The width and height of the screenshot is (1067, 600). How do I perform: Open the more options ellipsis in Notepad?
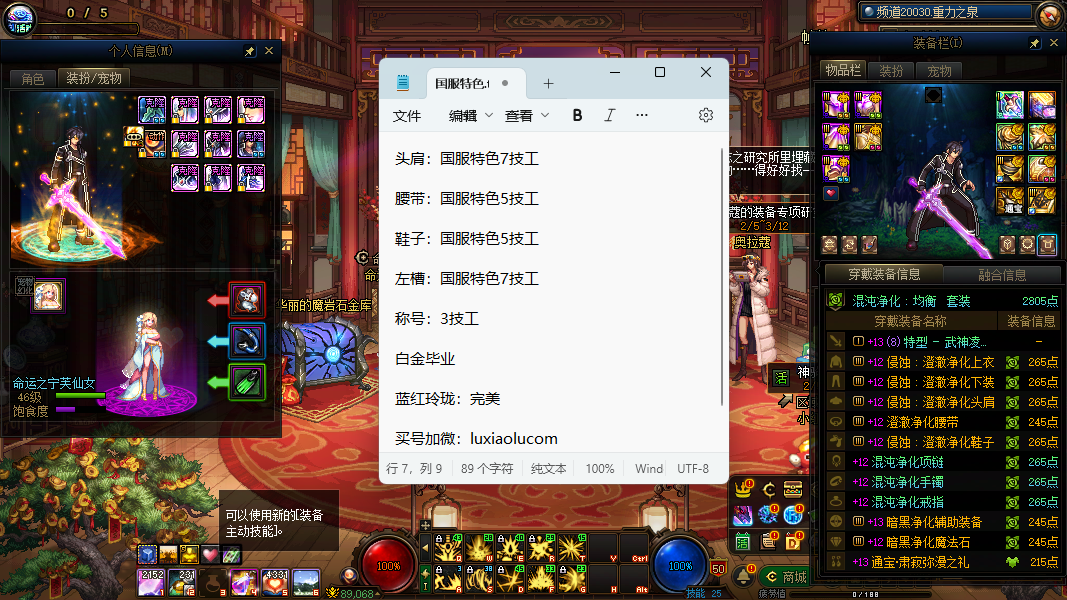642,115
